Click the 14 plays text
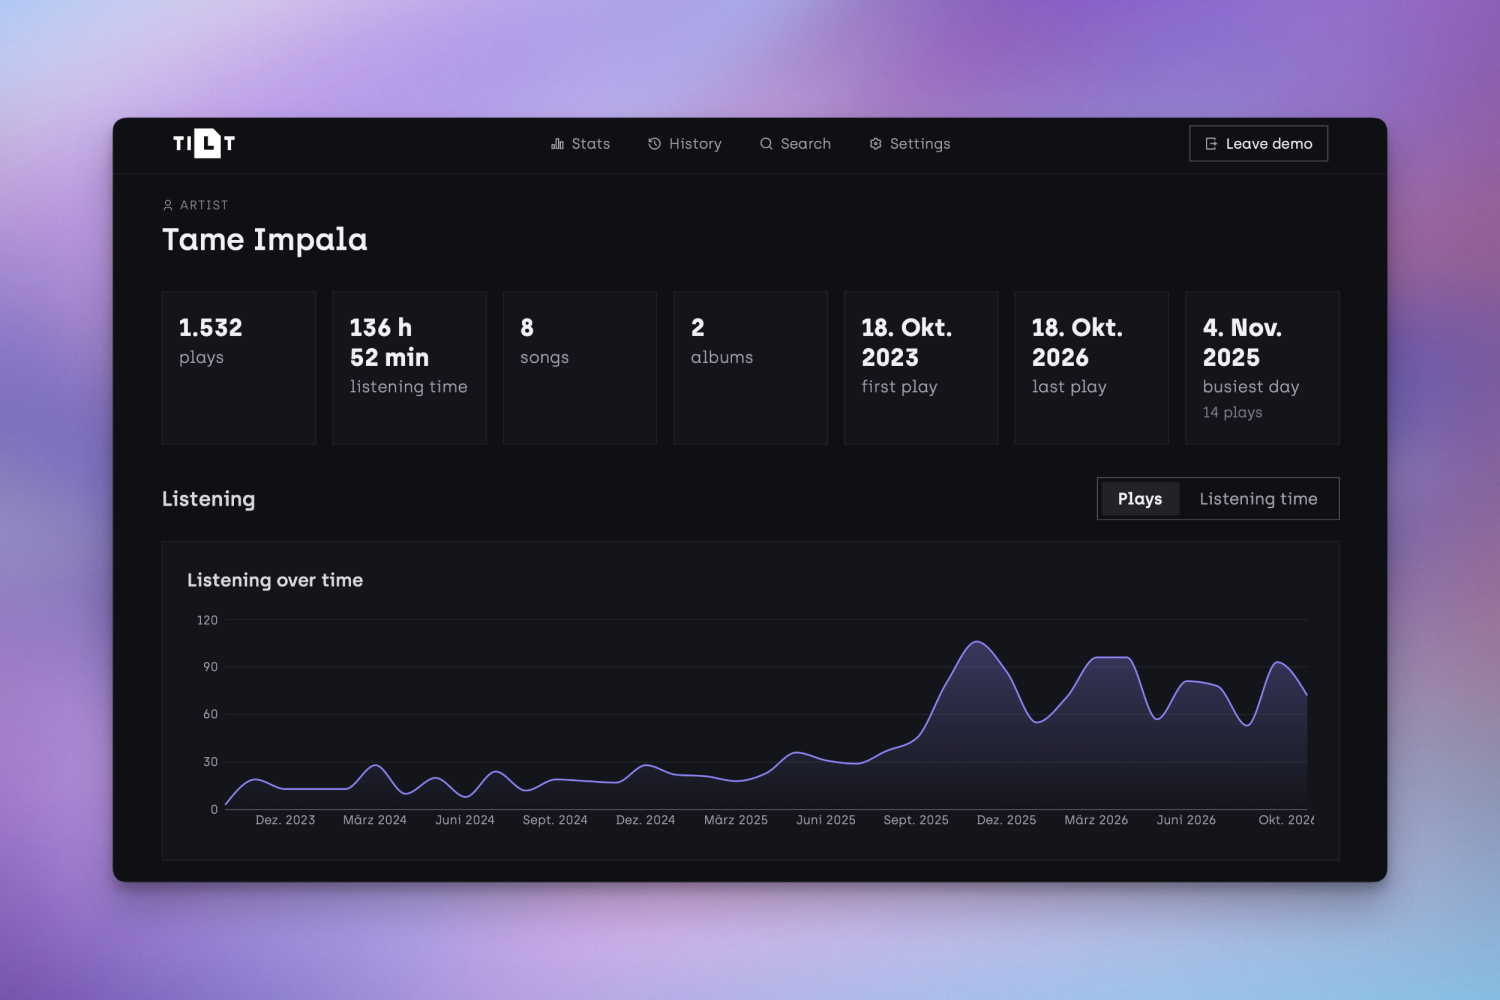This screenshot has width=1500, height=1000. [x=1232, y=412]
